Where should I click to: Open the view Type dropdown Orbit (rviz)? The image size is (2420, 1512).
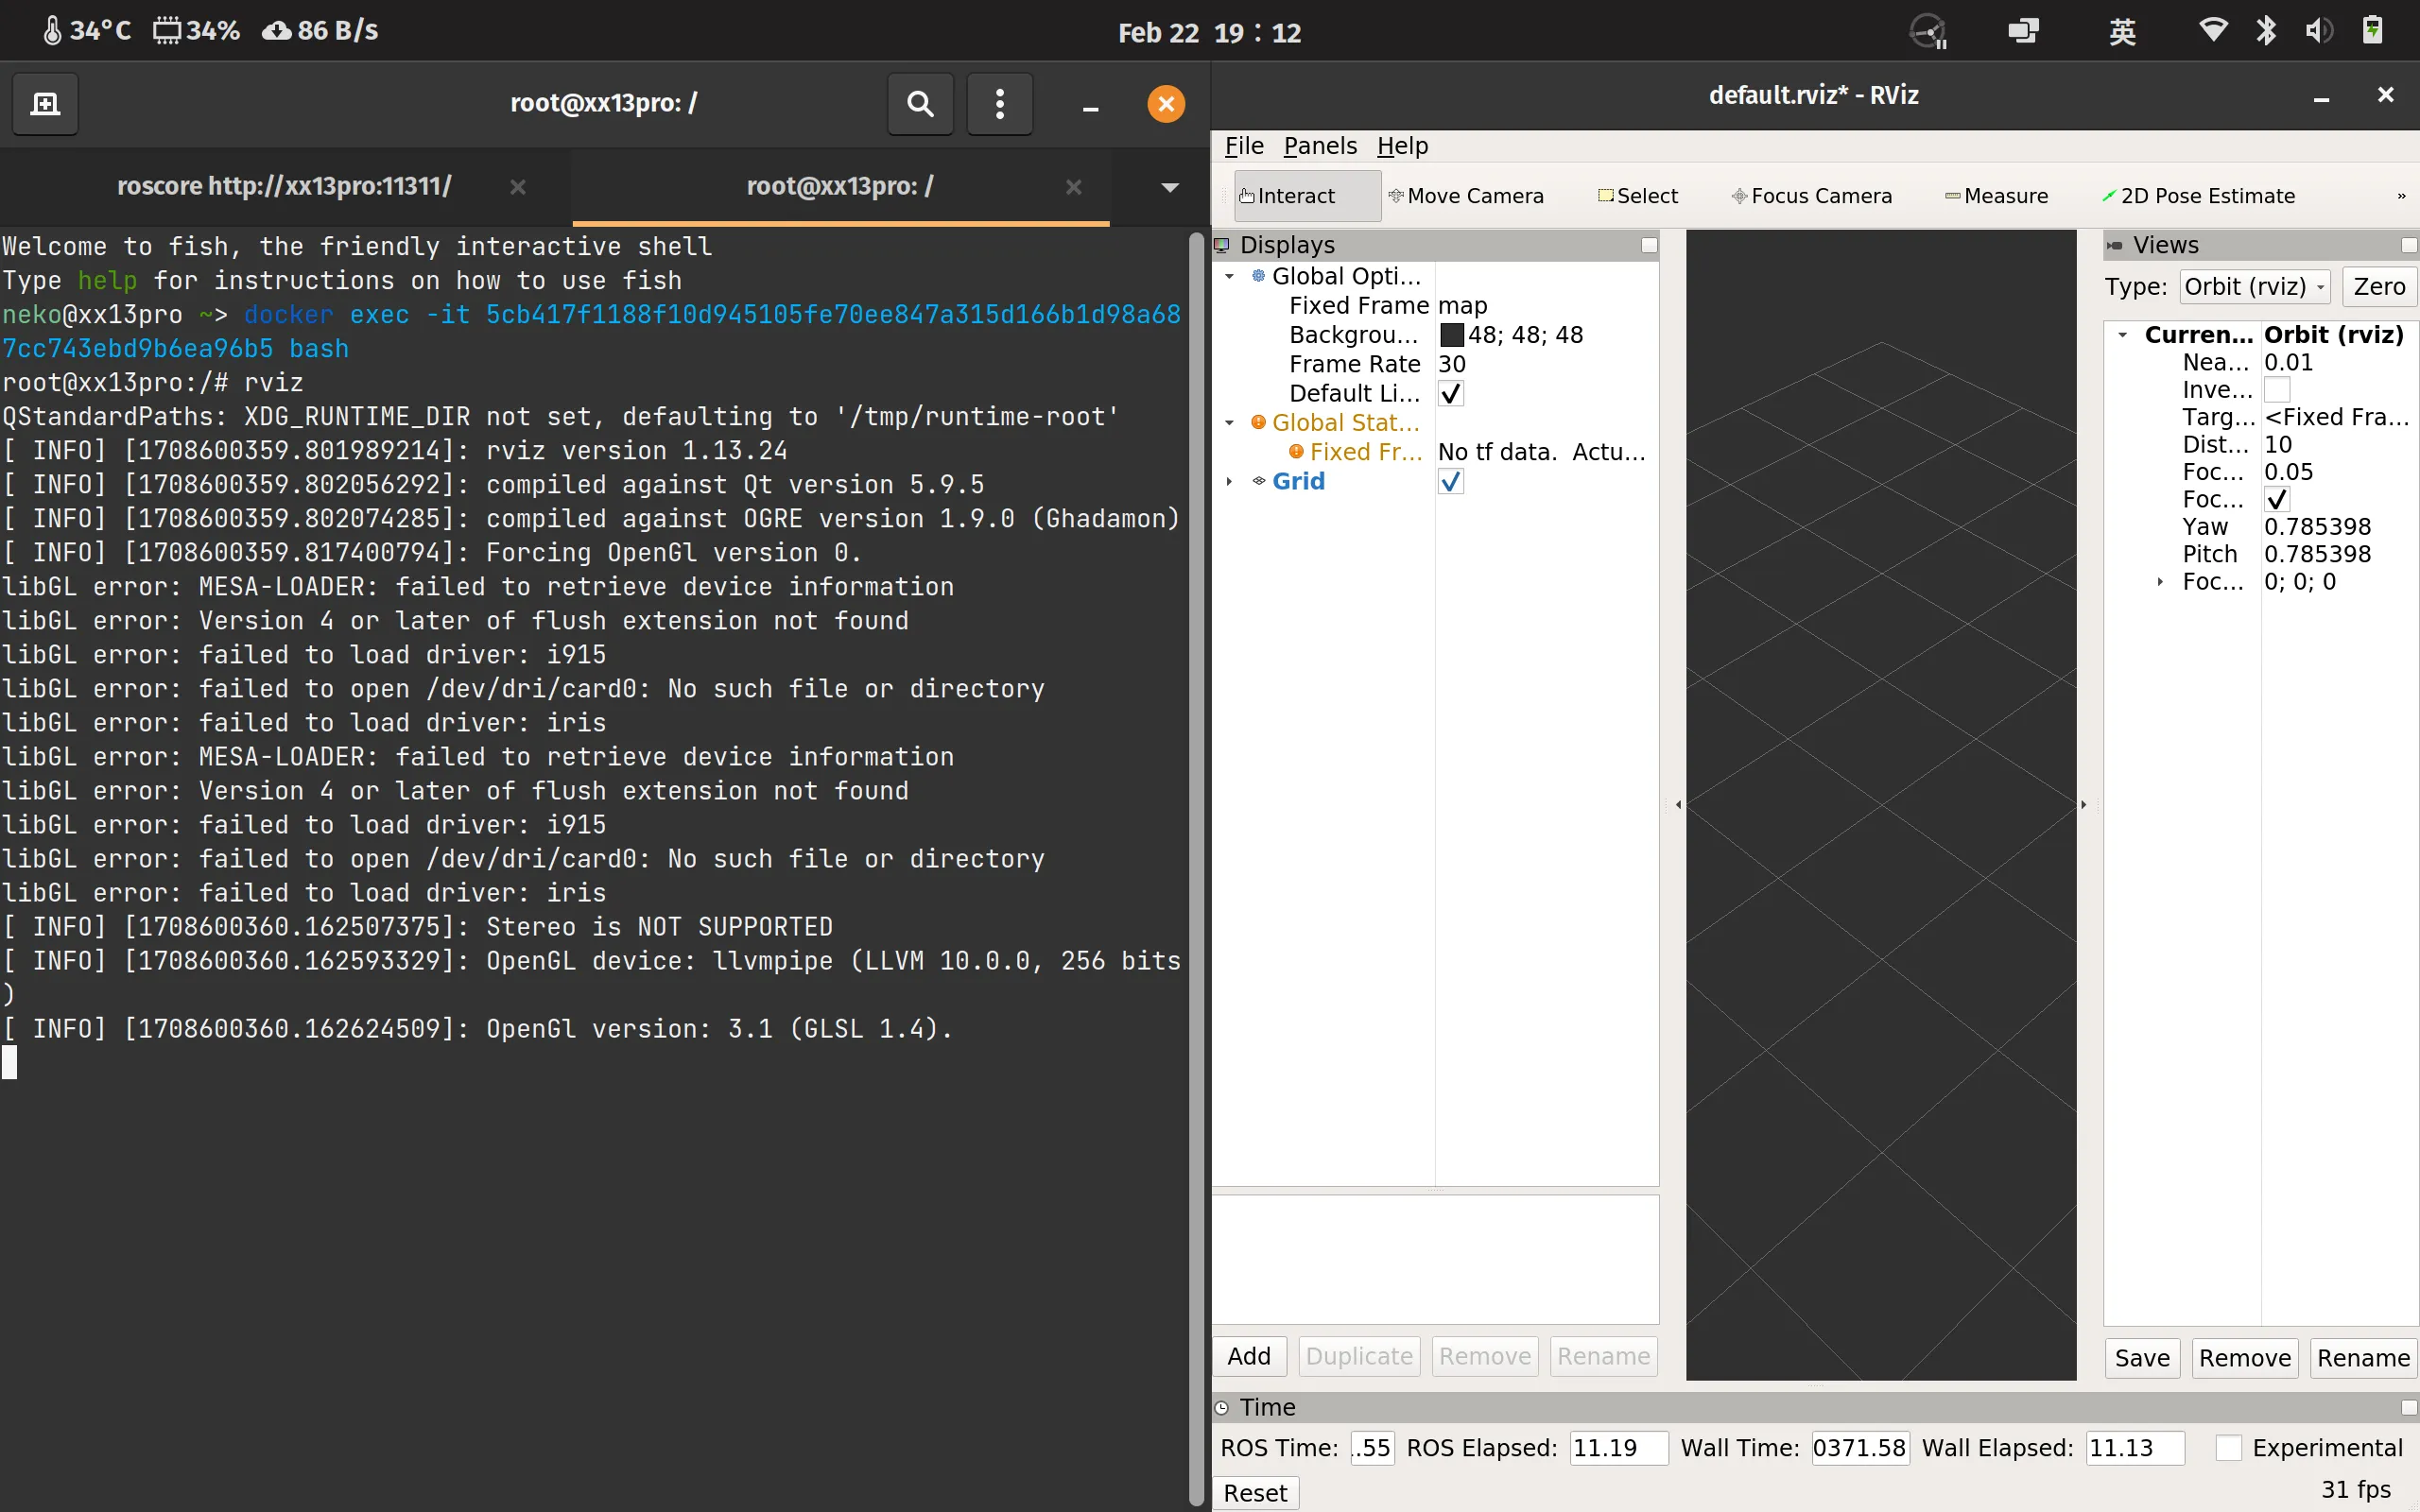point(2253,286)
